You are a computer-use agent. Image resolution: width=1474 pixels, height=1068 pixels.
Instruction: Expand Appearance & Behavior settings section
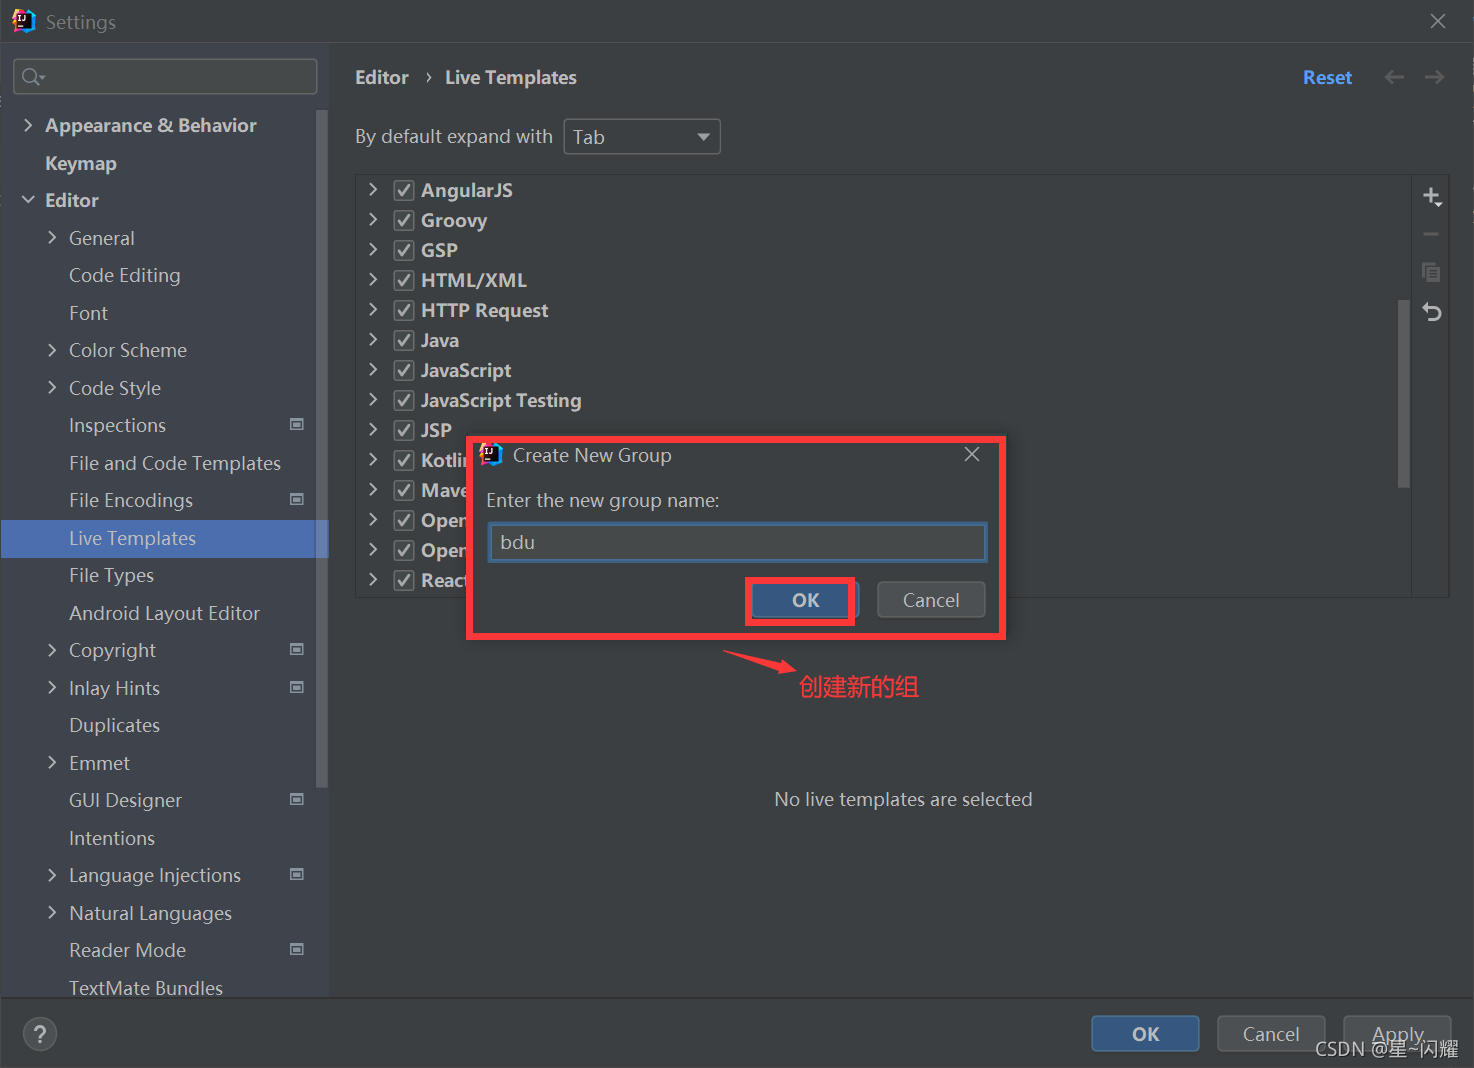(x=28, y=125)
